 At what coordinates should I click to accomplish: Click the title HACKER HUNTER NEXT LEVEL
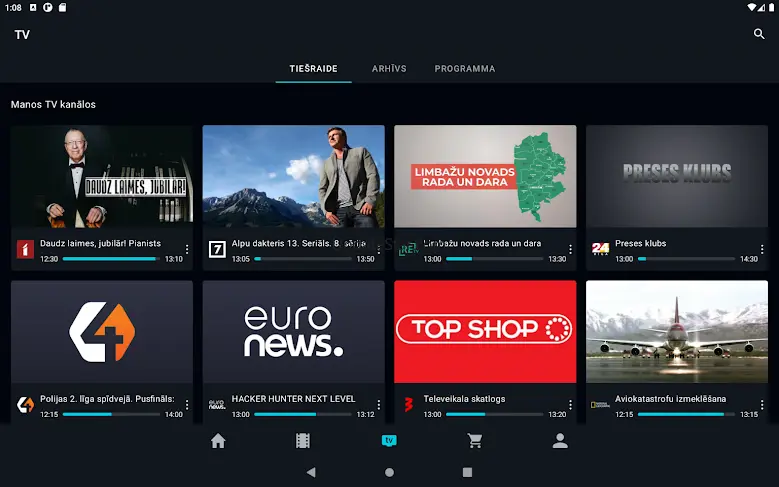coord(294,399)
